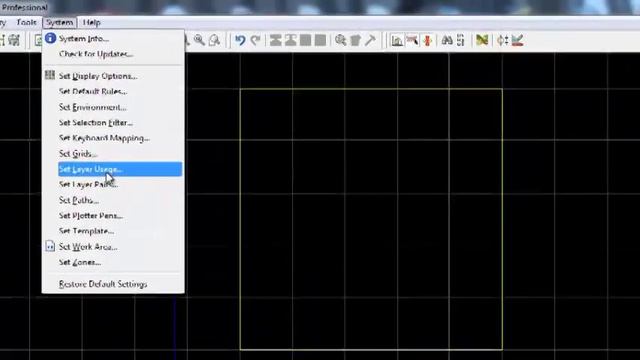640x360 pixels.
Task: Choose Check for Updates menu entry
Action: [113, 54]
